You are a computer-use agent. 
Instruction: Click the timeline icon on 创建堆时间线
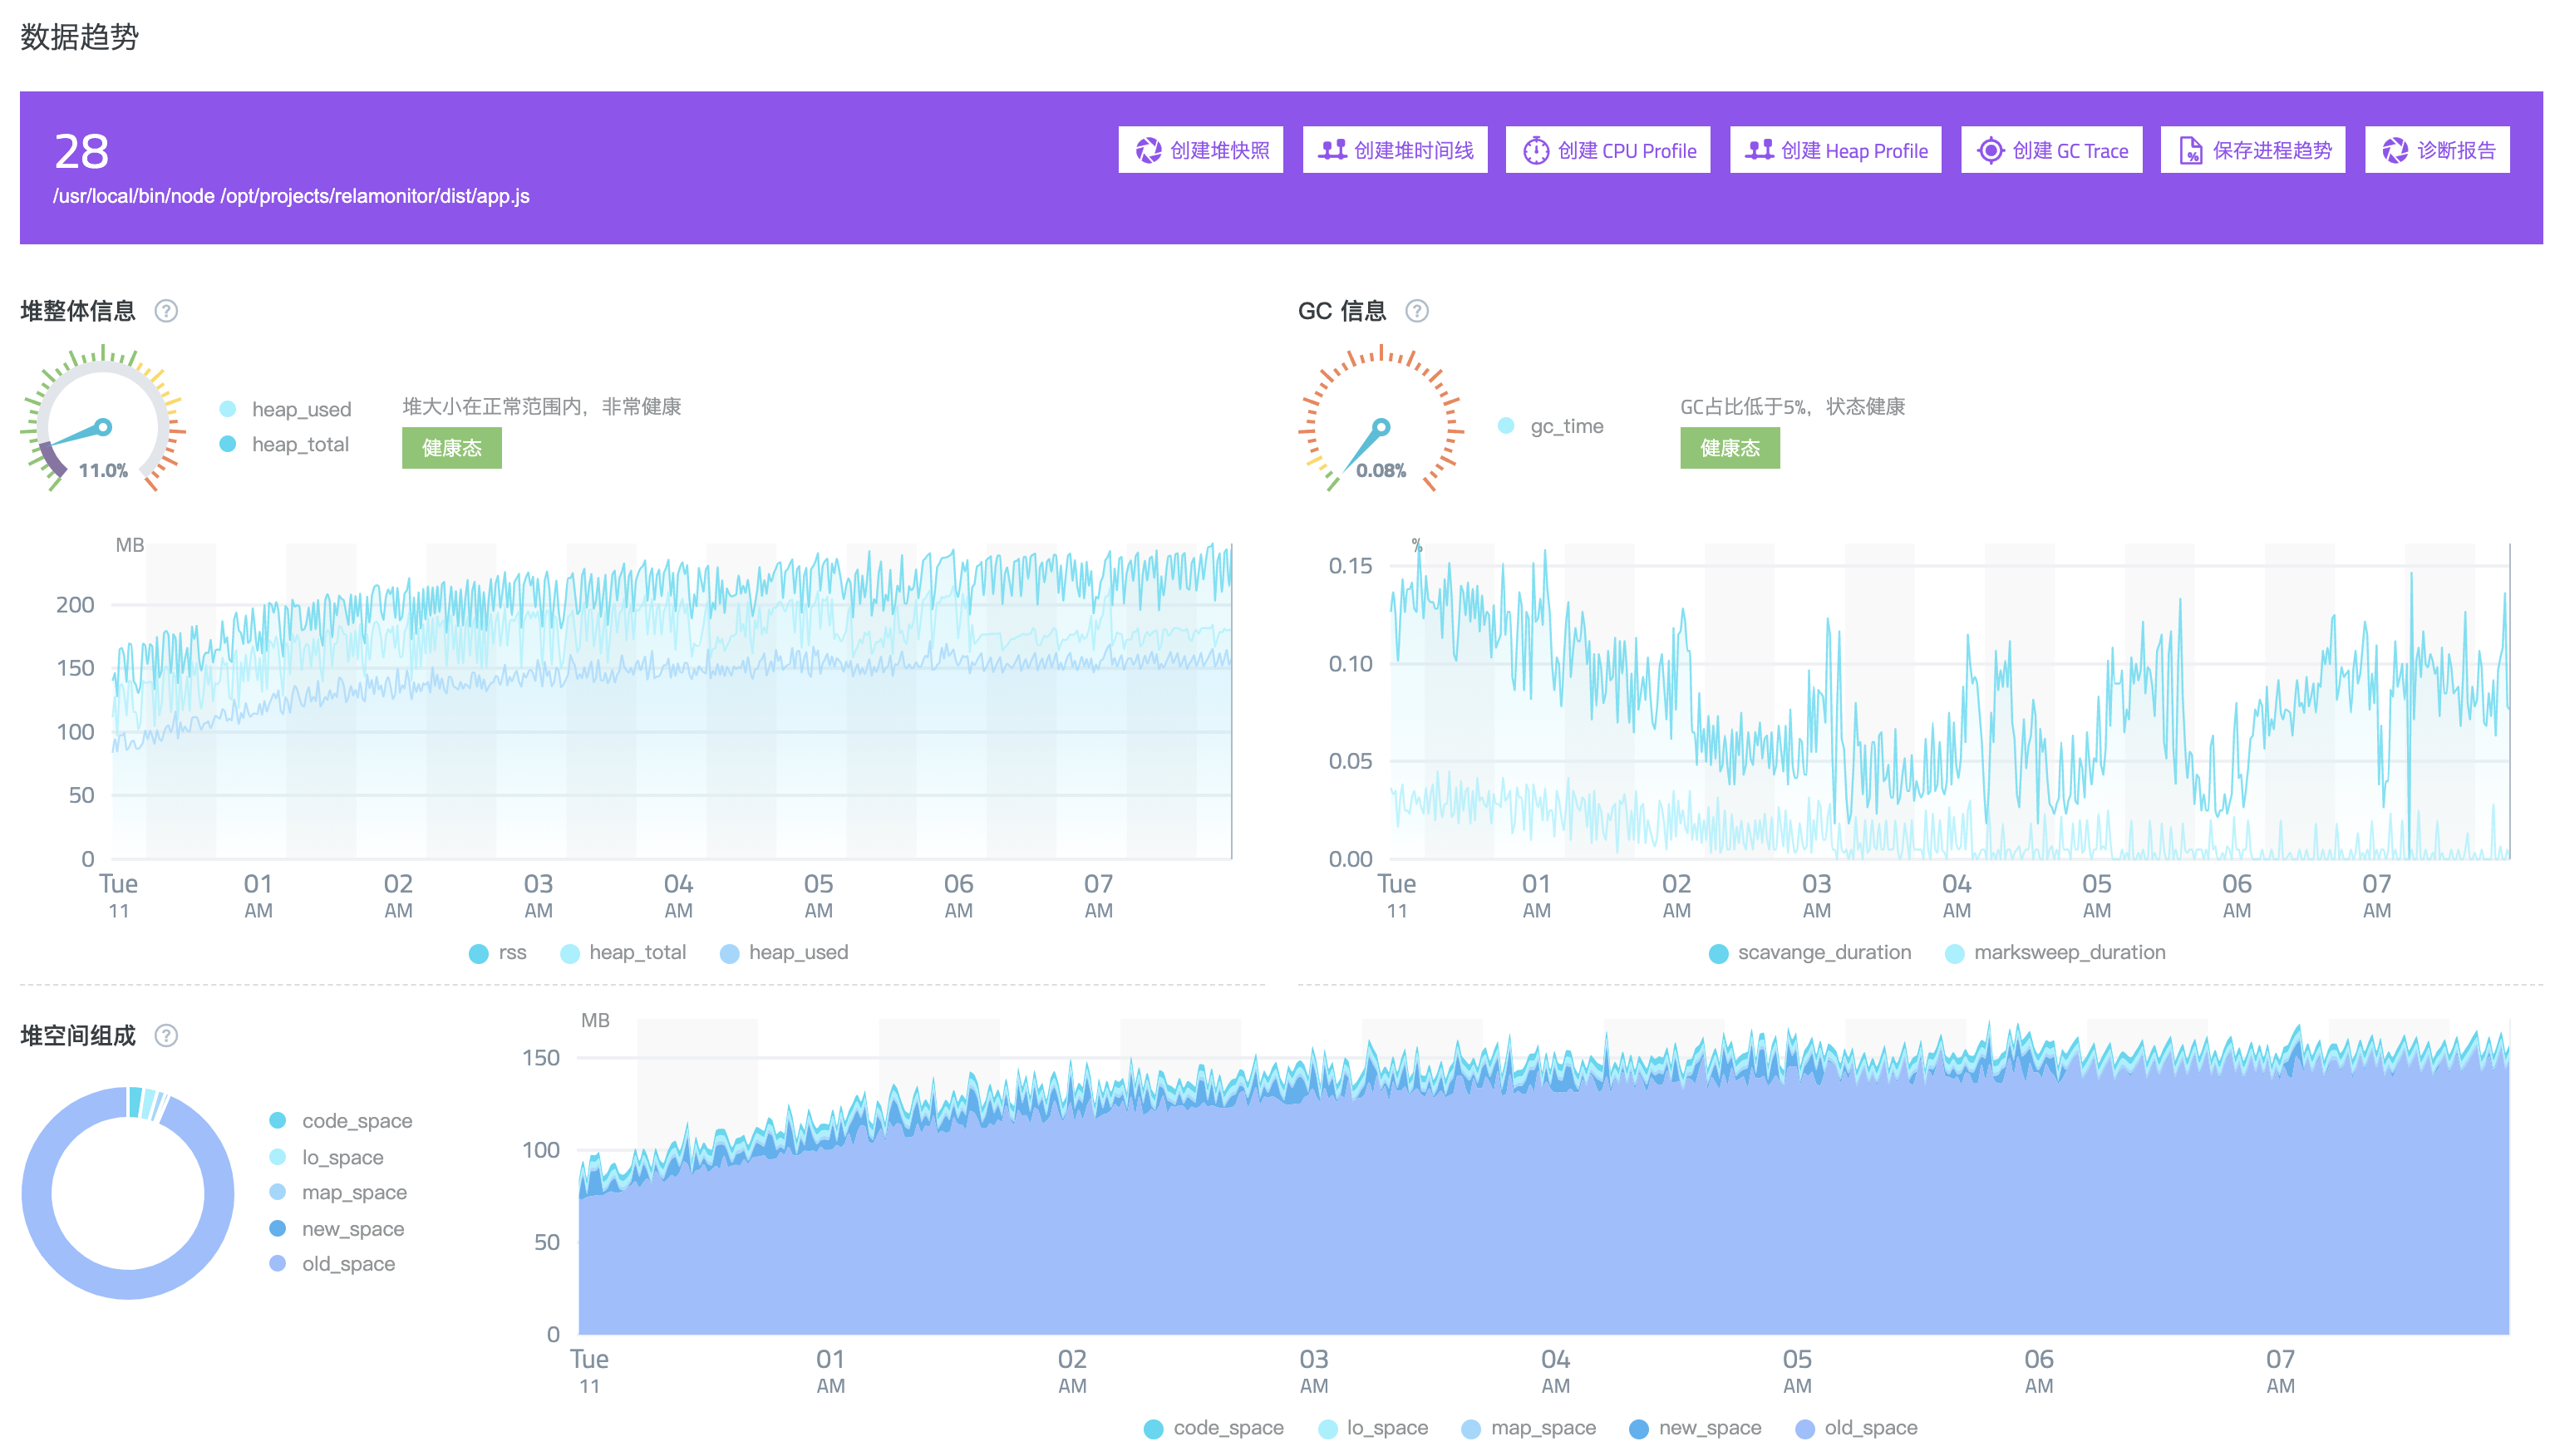pyautogui.click(x=1332, y=150)
